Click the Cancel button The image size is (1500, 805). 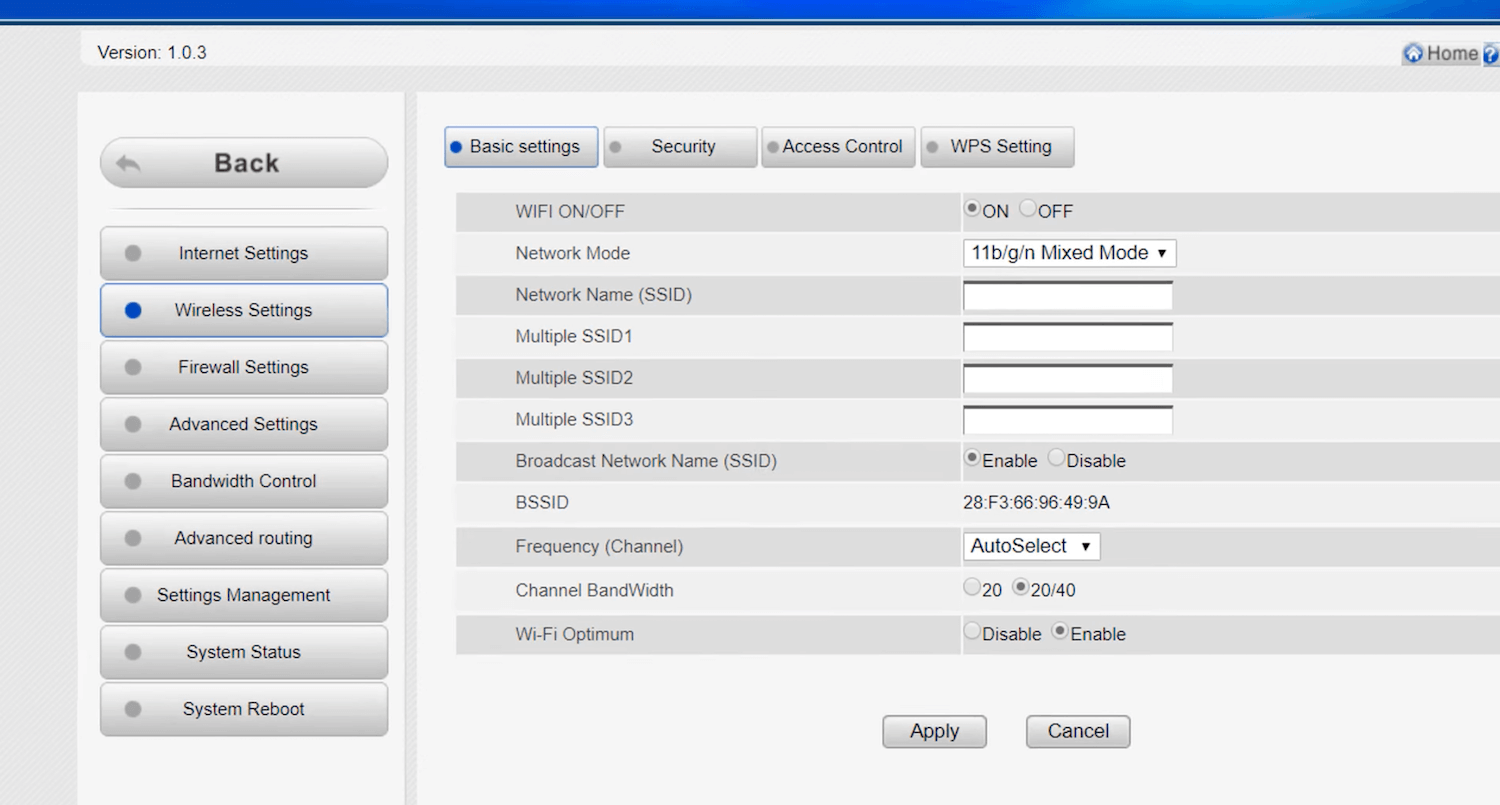pos(1077,731)
